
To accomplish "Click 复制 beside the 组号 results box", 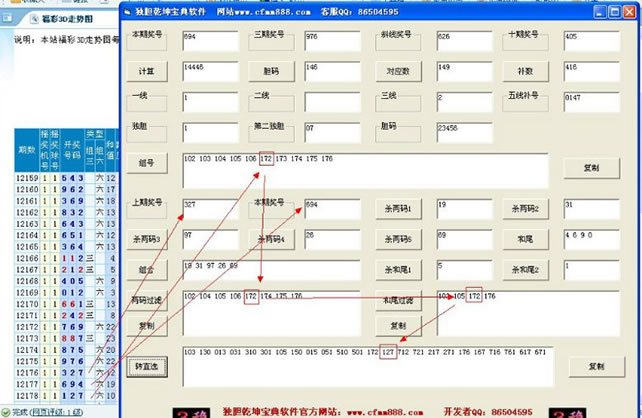I will pyautogui.click(x=590, y=167).
